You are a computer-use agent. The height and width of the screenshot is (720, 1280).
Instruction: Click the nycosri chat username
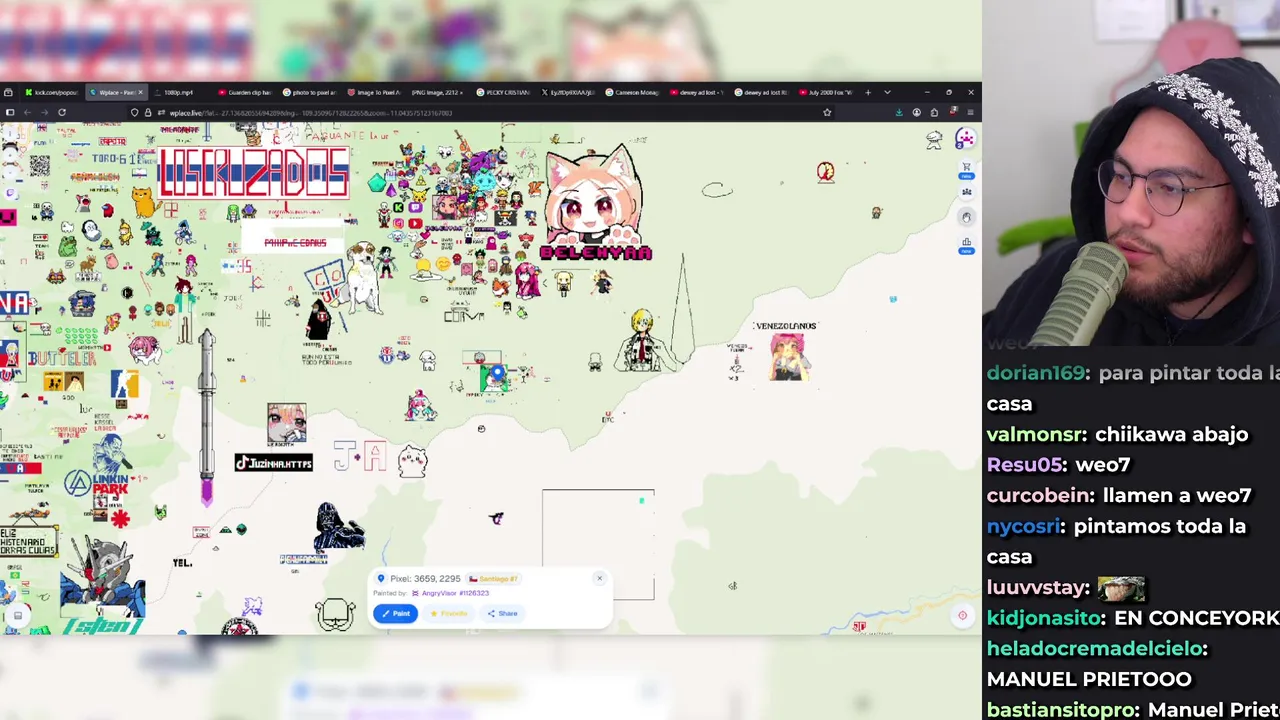coord(1023,526)
